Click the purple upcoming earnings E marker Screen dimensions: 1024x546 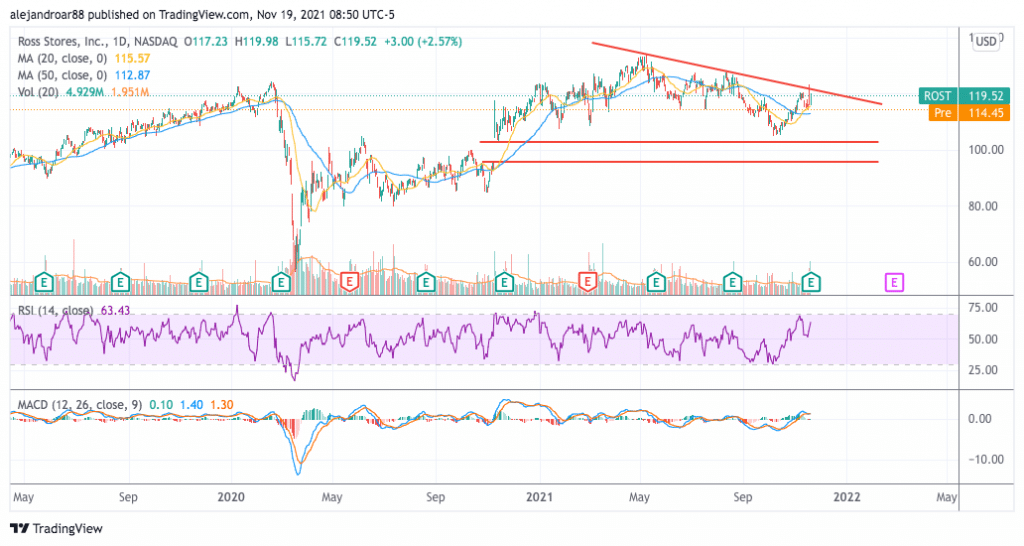[894, 283]
